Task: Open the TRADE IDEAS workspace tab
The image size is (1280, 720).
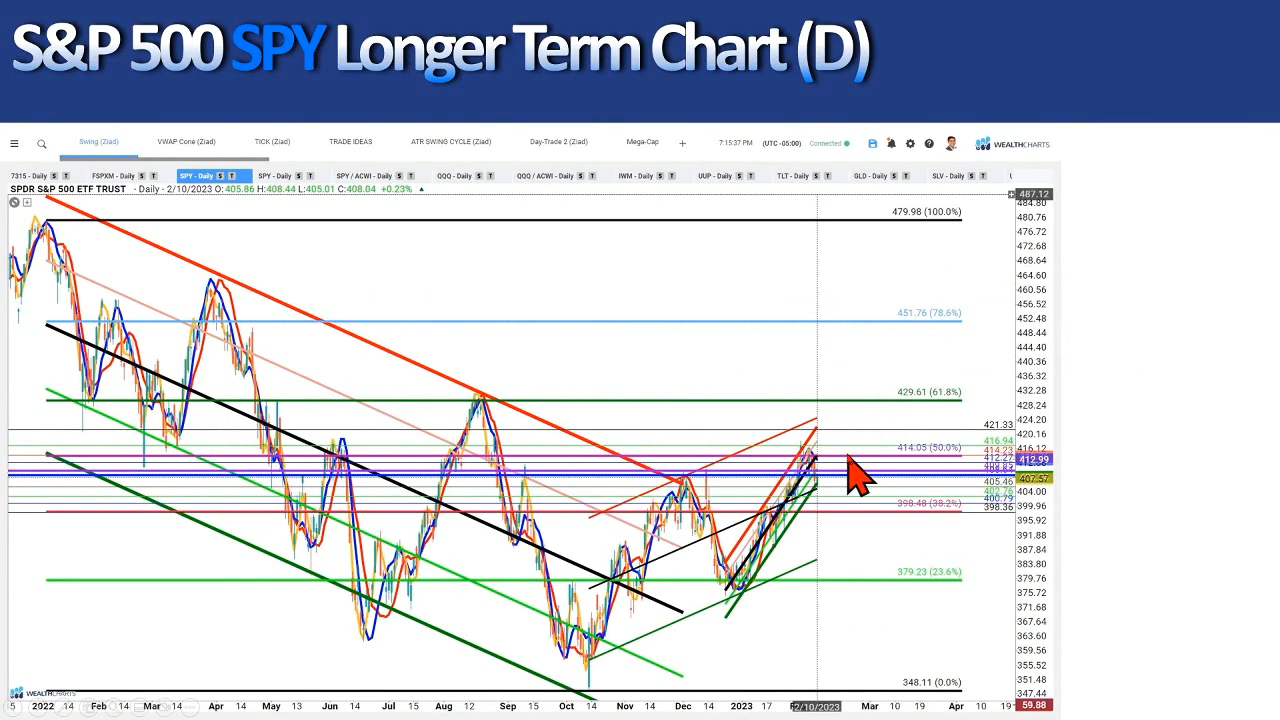Action: pos(350,142)
